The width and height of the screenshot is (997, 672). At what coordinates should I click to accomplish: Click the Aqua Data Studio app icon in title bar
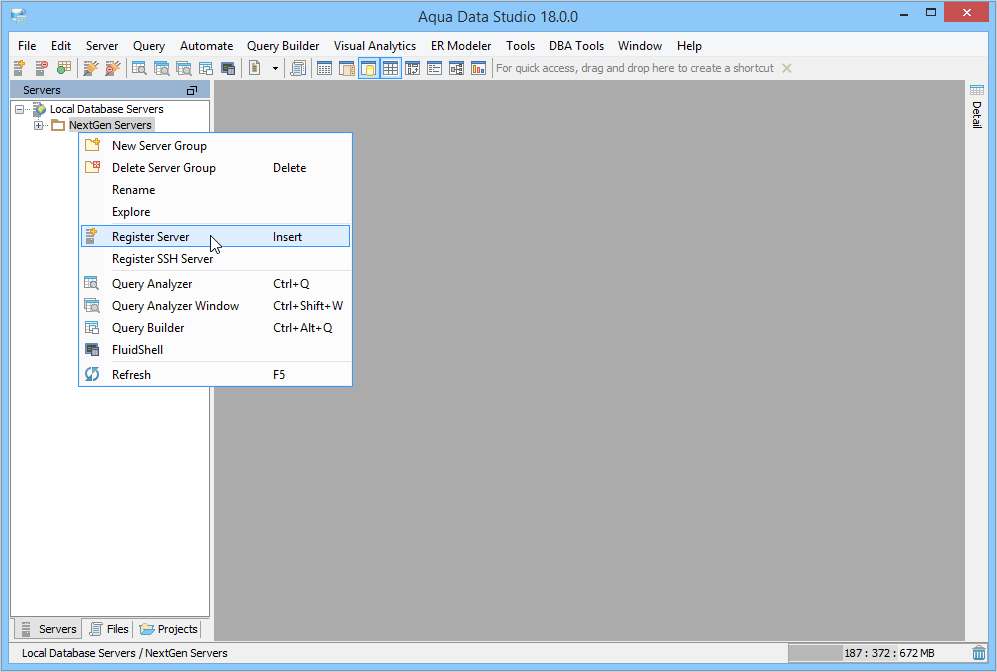point(19,16)
